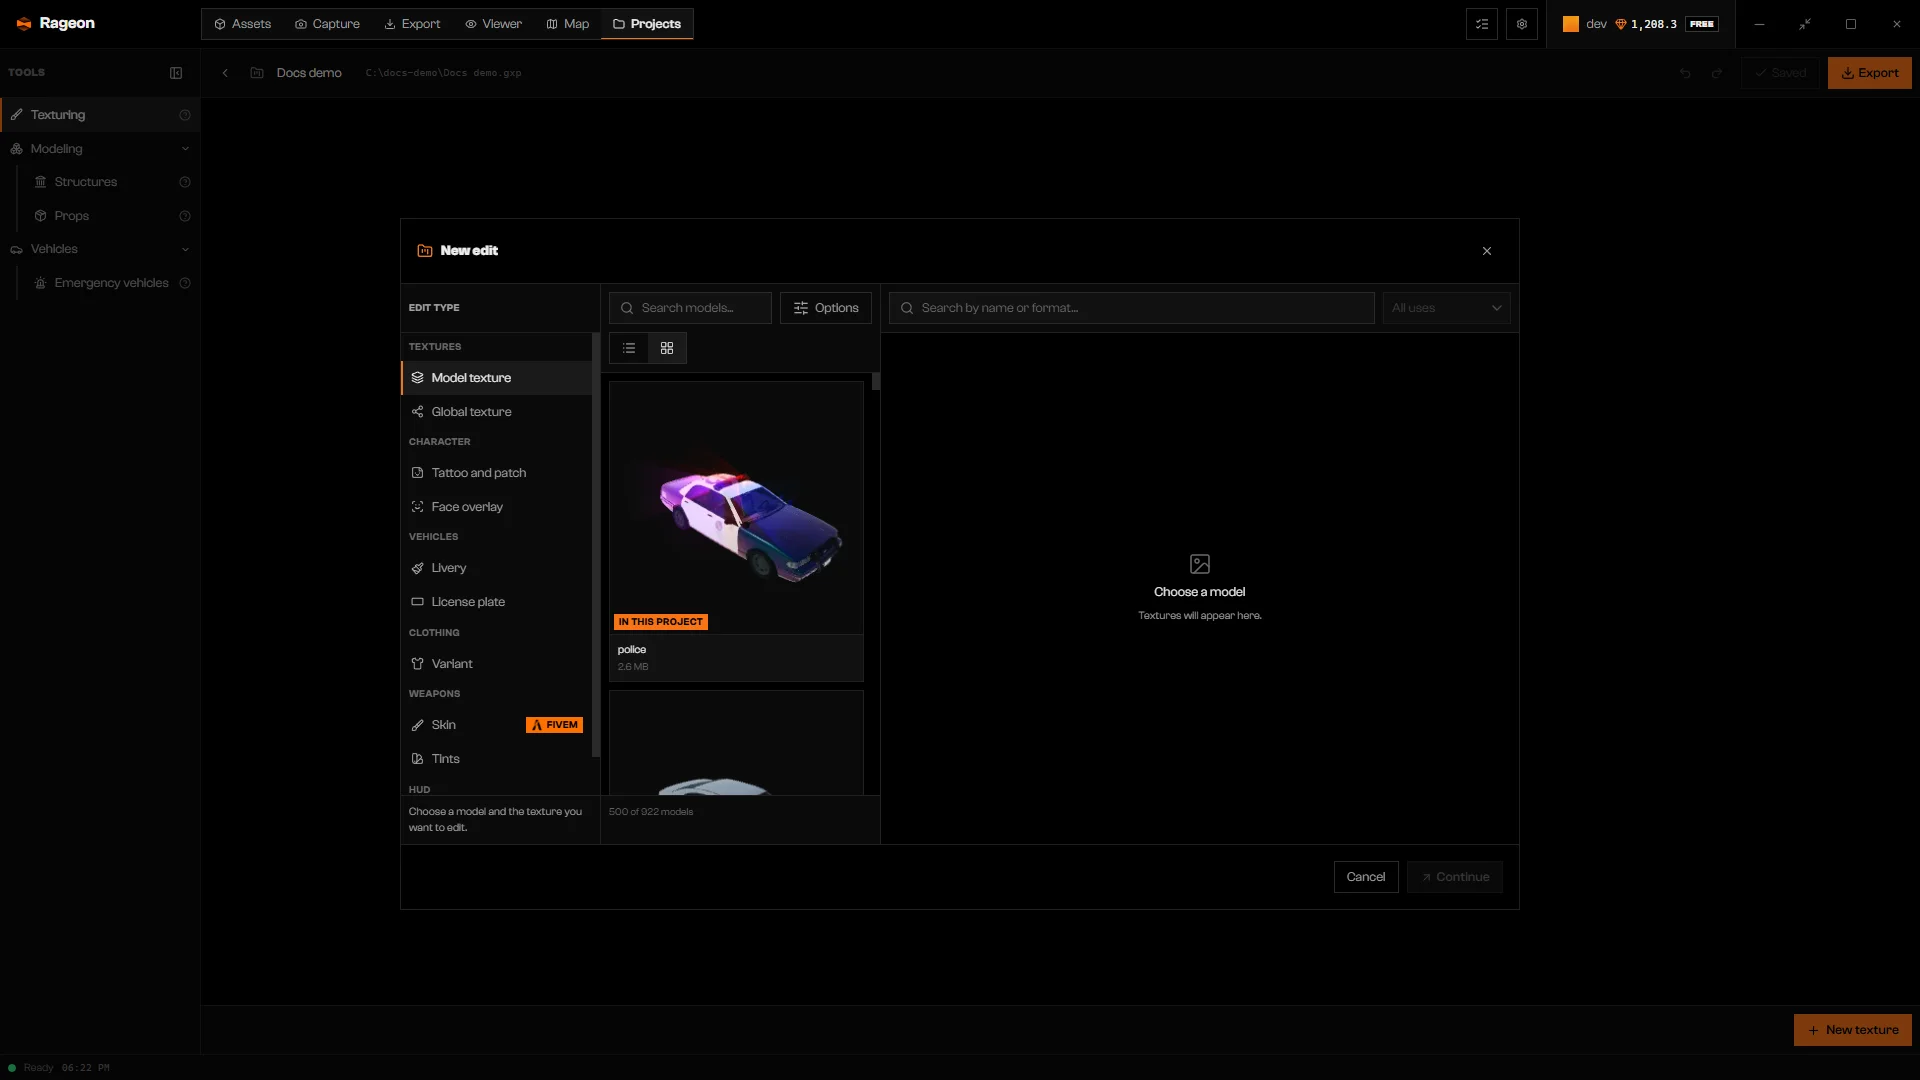Click the Search models input field
The height and width of the screenshot is (1080, 1920).
pos(690,308)
